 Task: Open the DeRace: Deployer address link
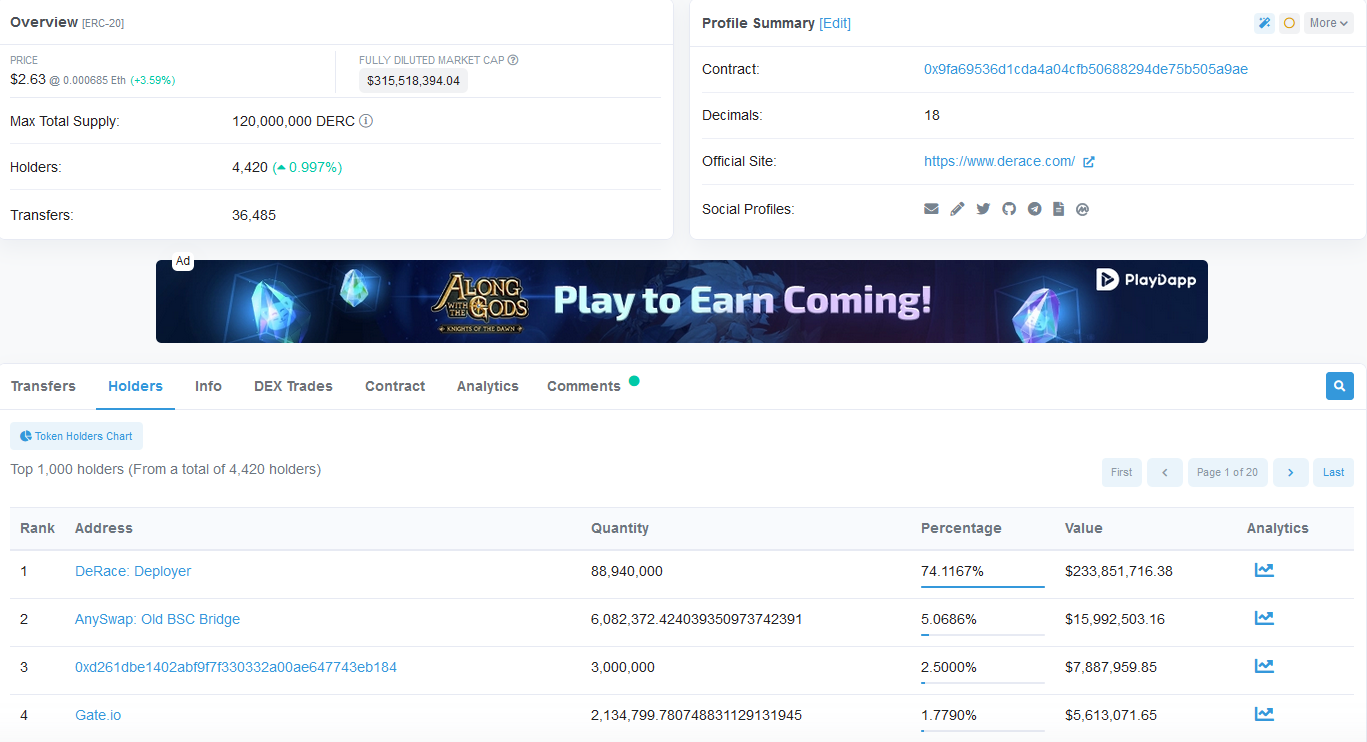(x=133, y=571)
